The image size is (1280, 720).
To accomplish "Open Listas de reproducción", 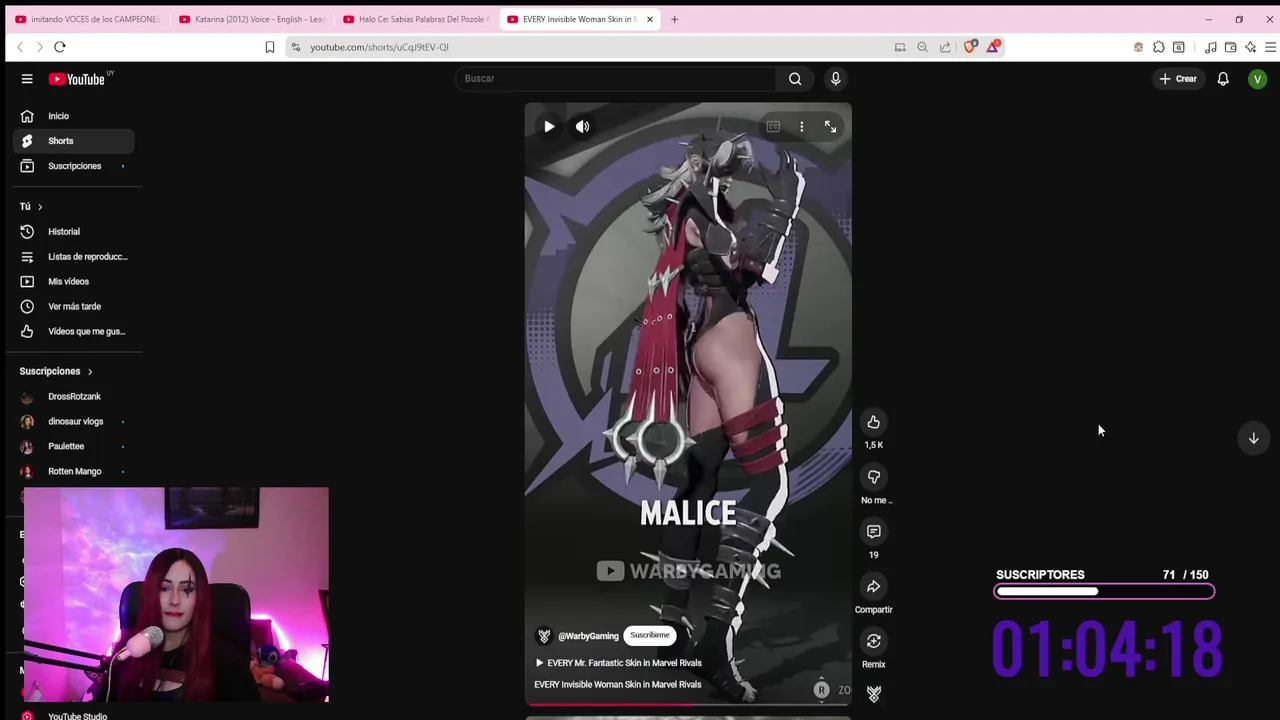I will [x=74, y=257].
